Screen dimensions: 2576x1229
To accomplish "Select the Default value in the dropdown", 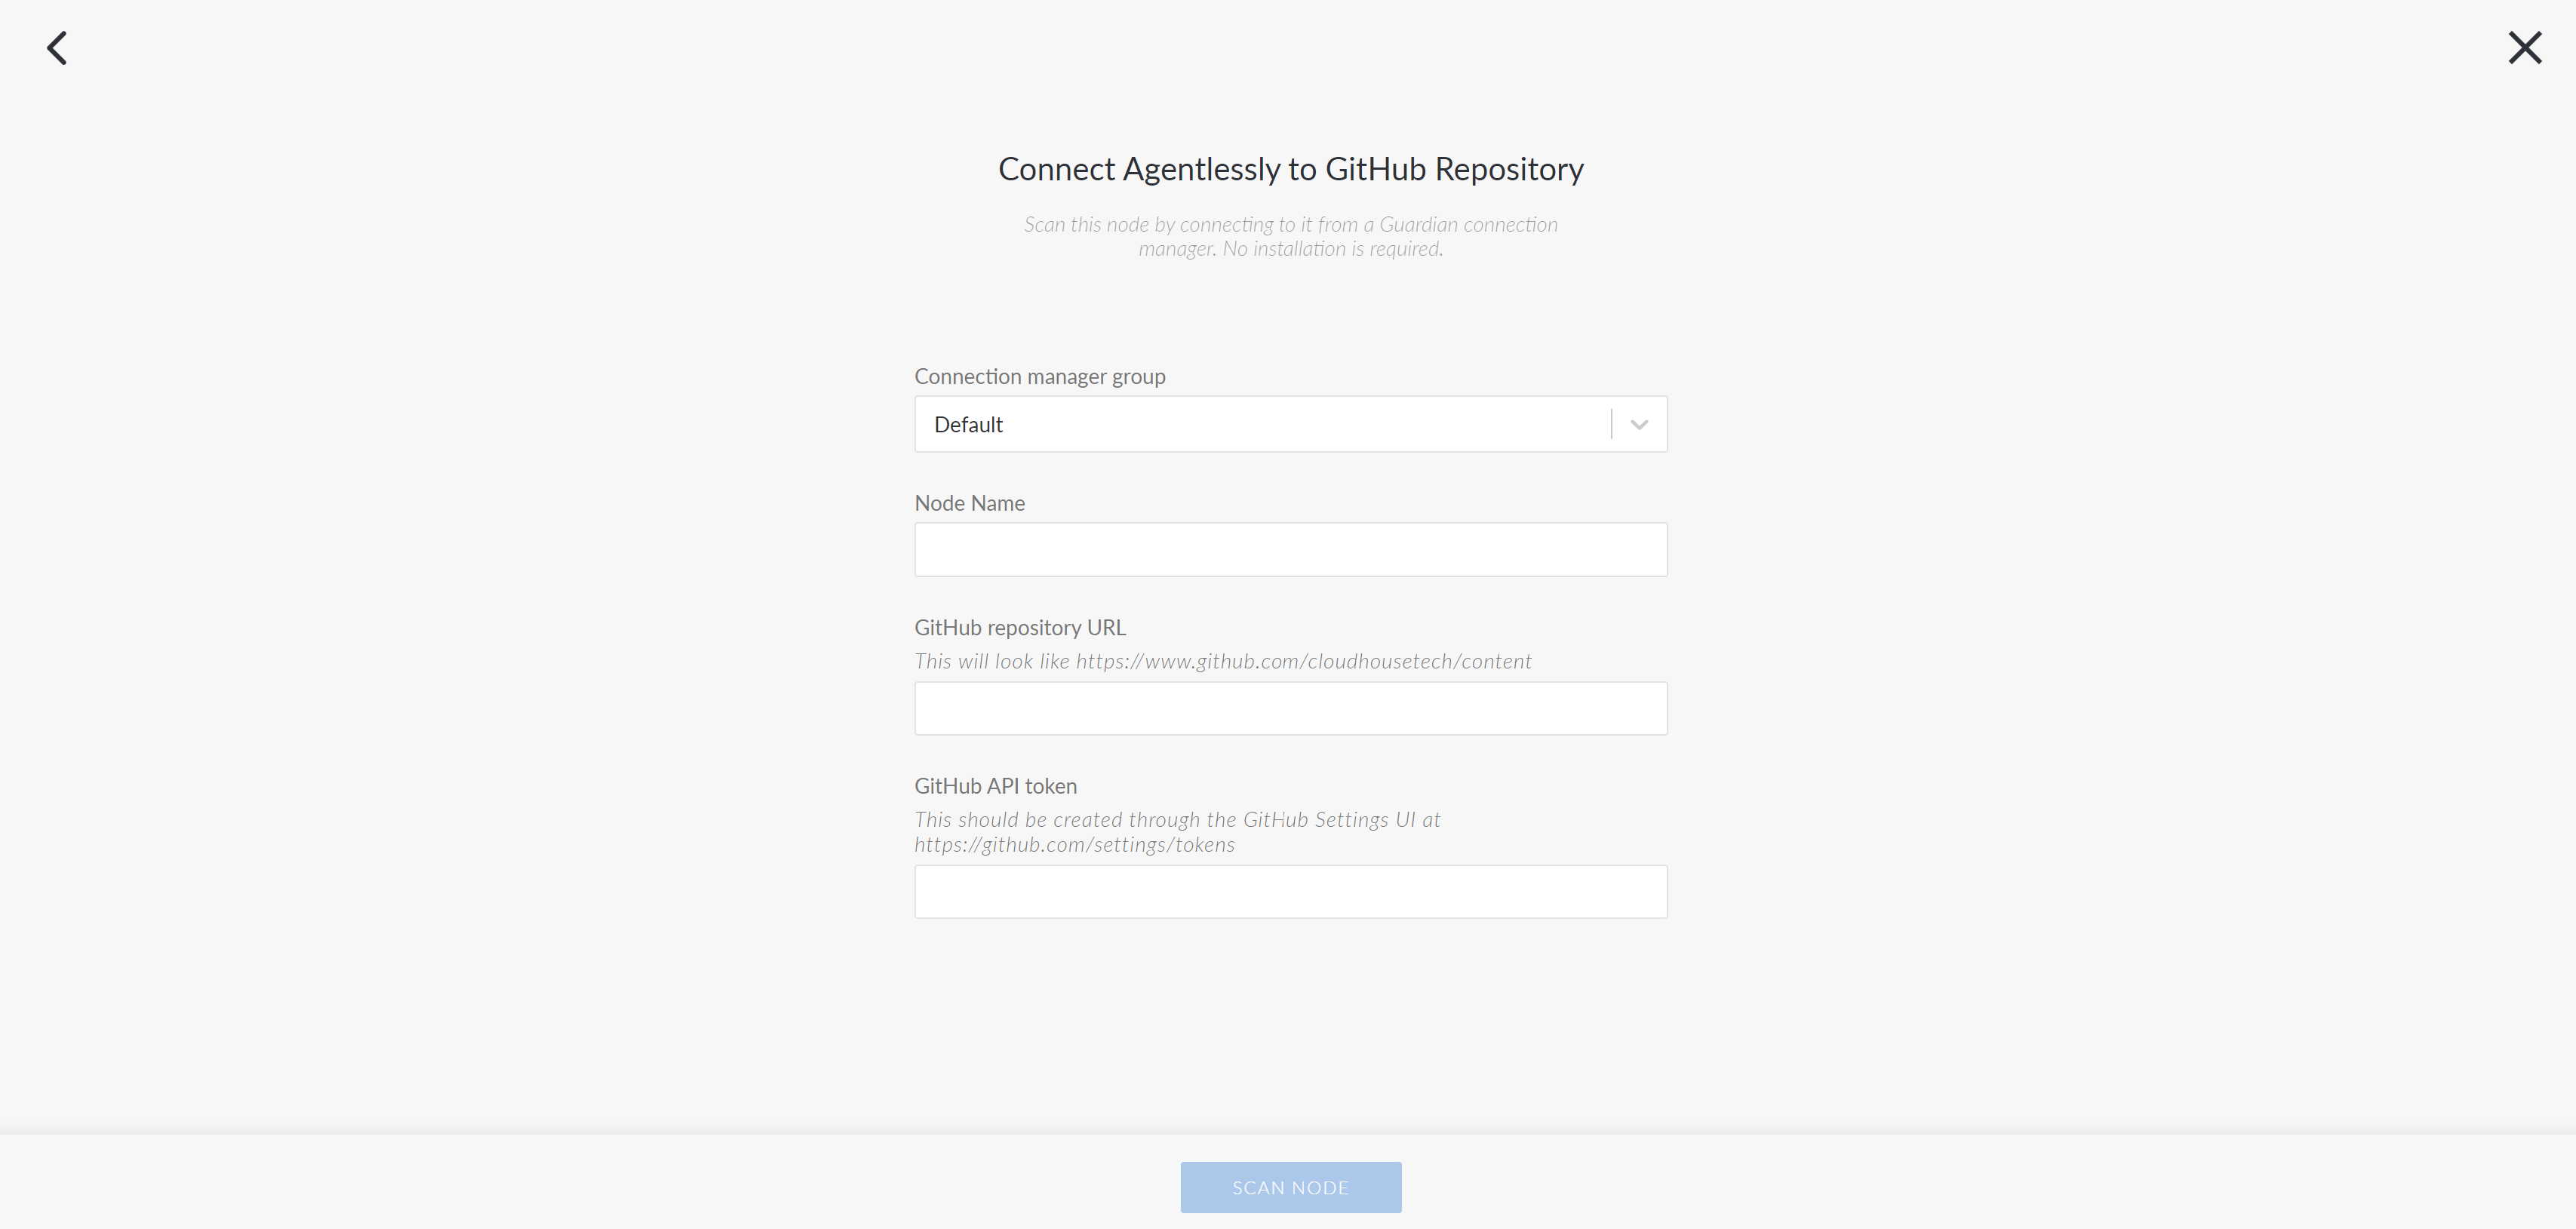I will (968, 424).
